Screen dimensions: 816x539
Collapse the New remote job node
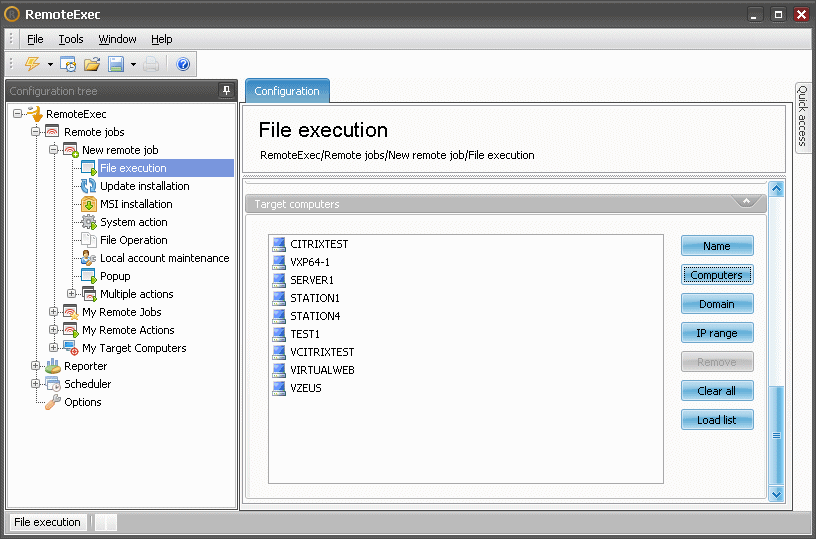tap(54, 150)
